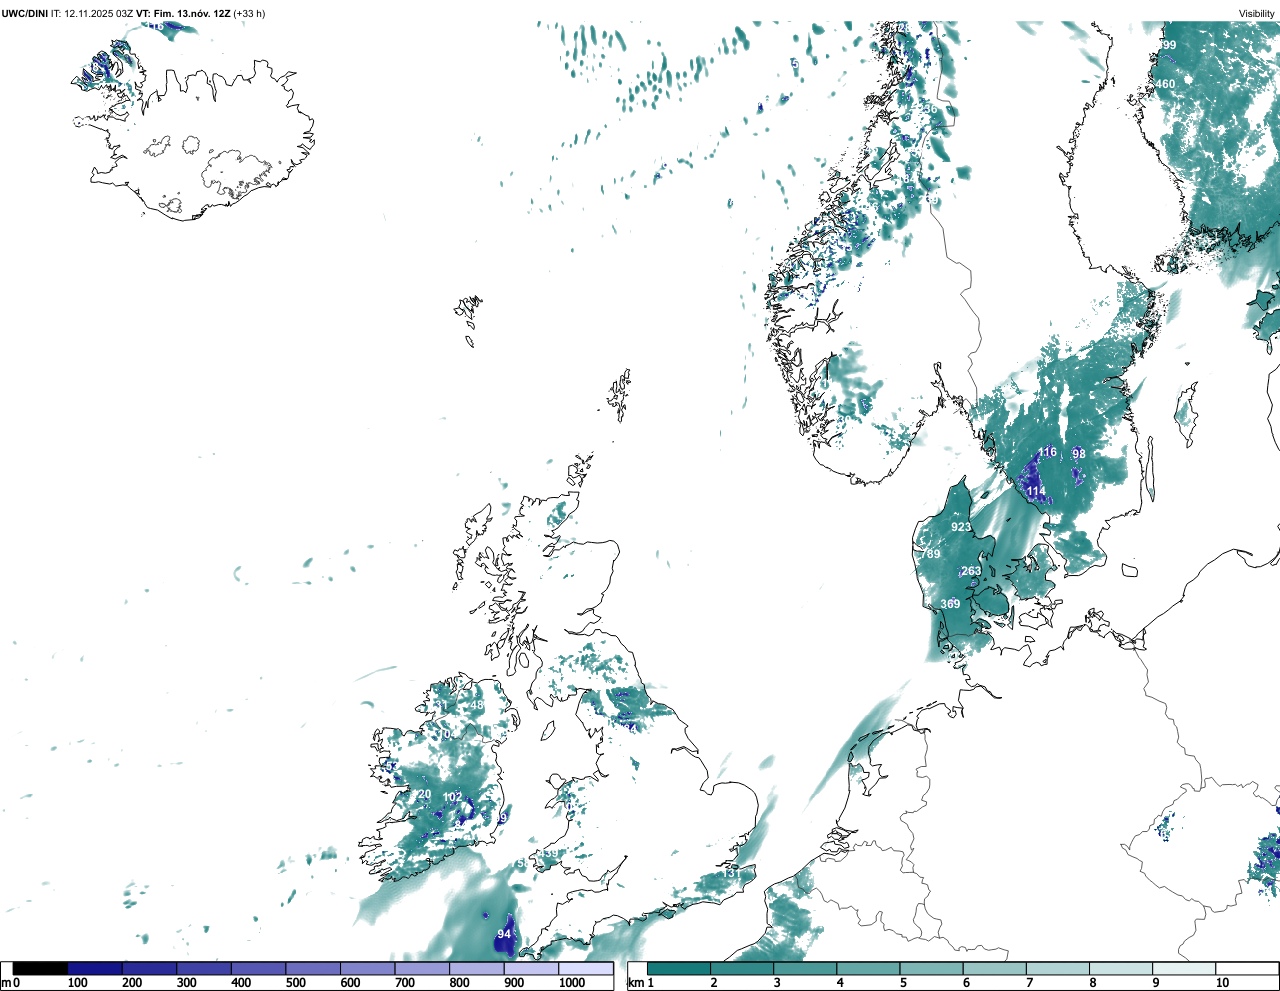
Task: Click the '500' tick label on the legend
Action: [x=295, y=983]
